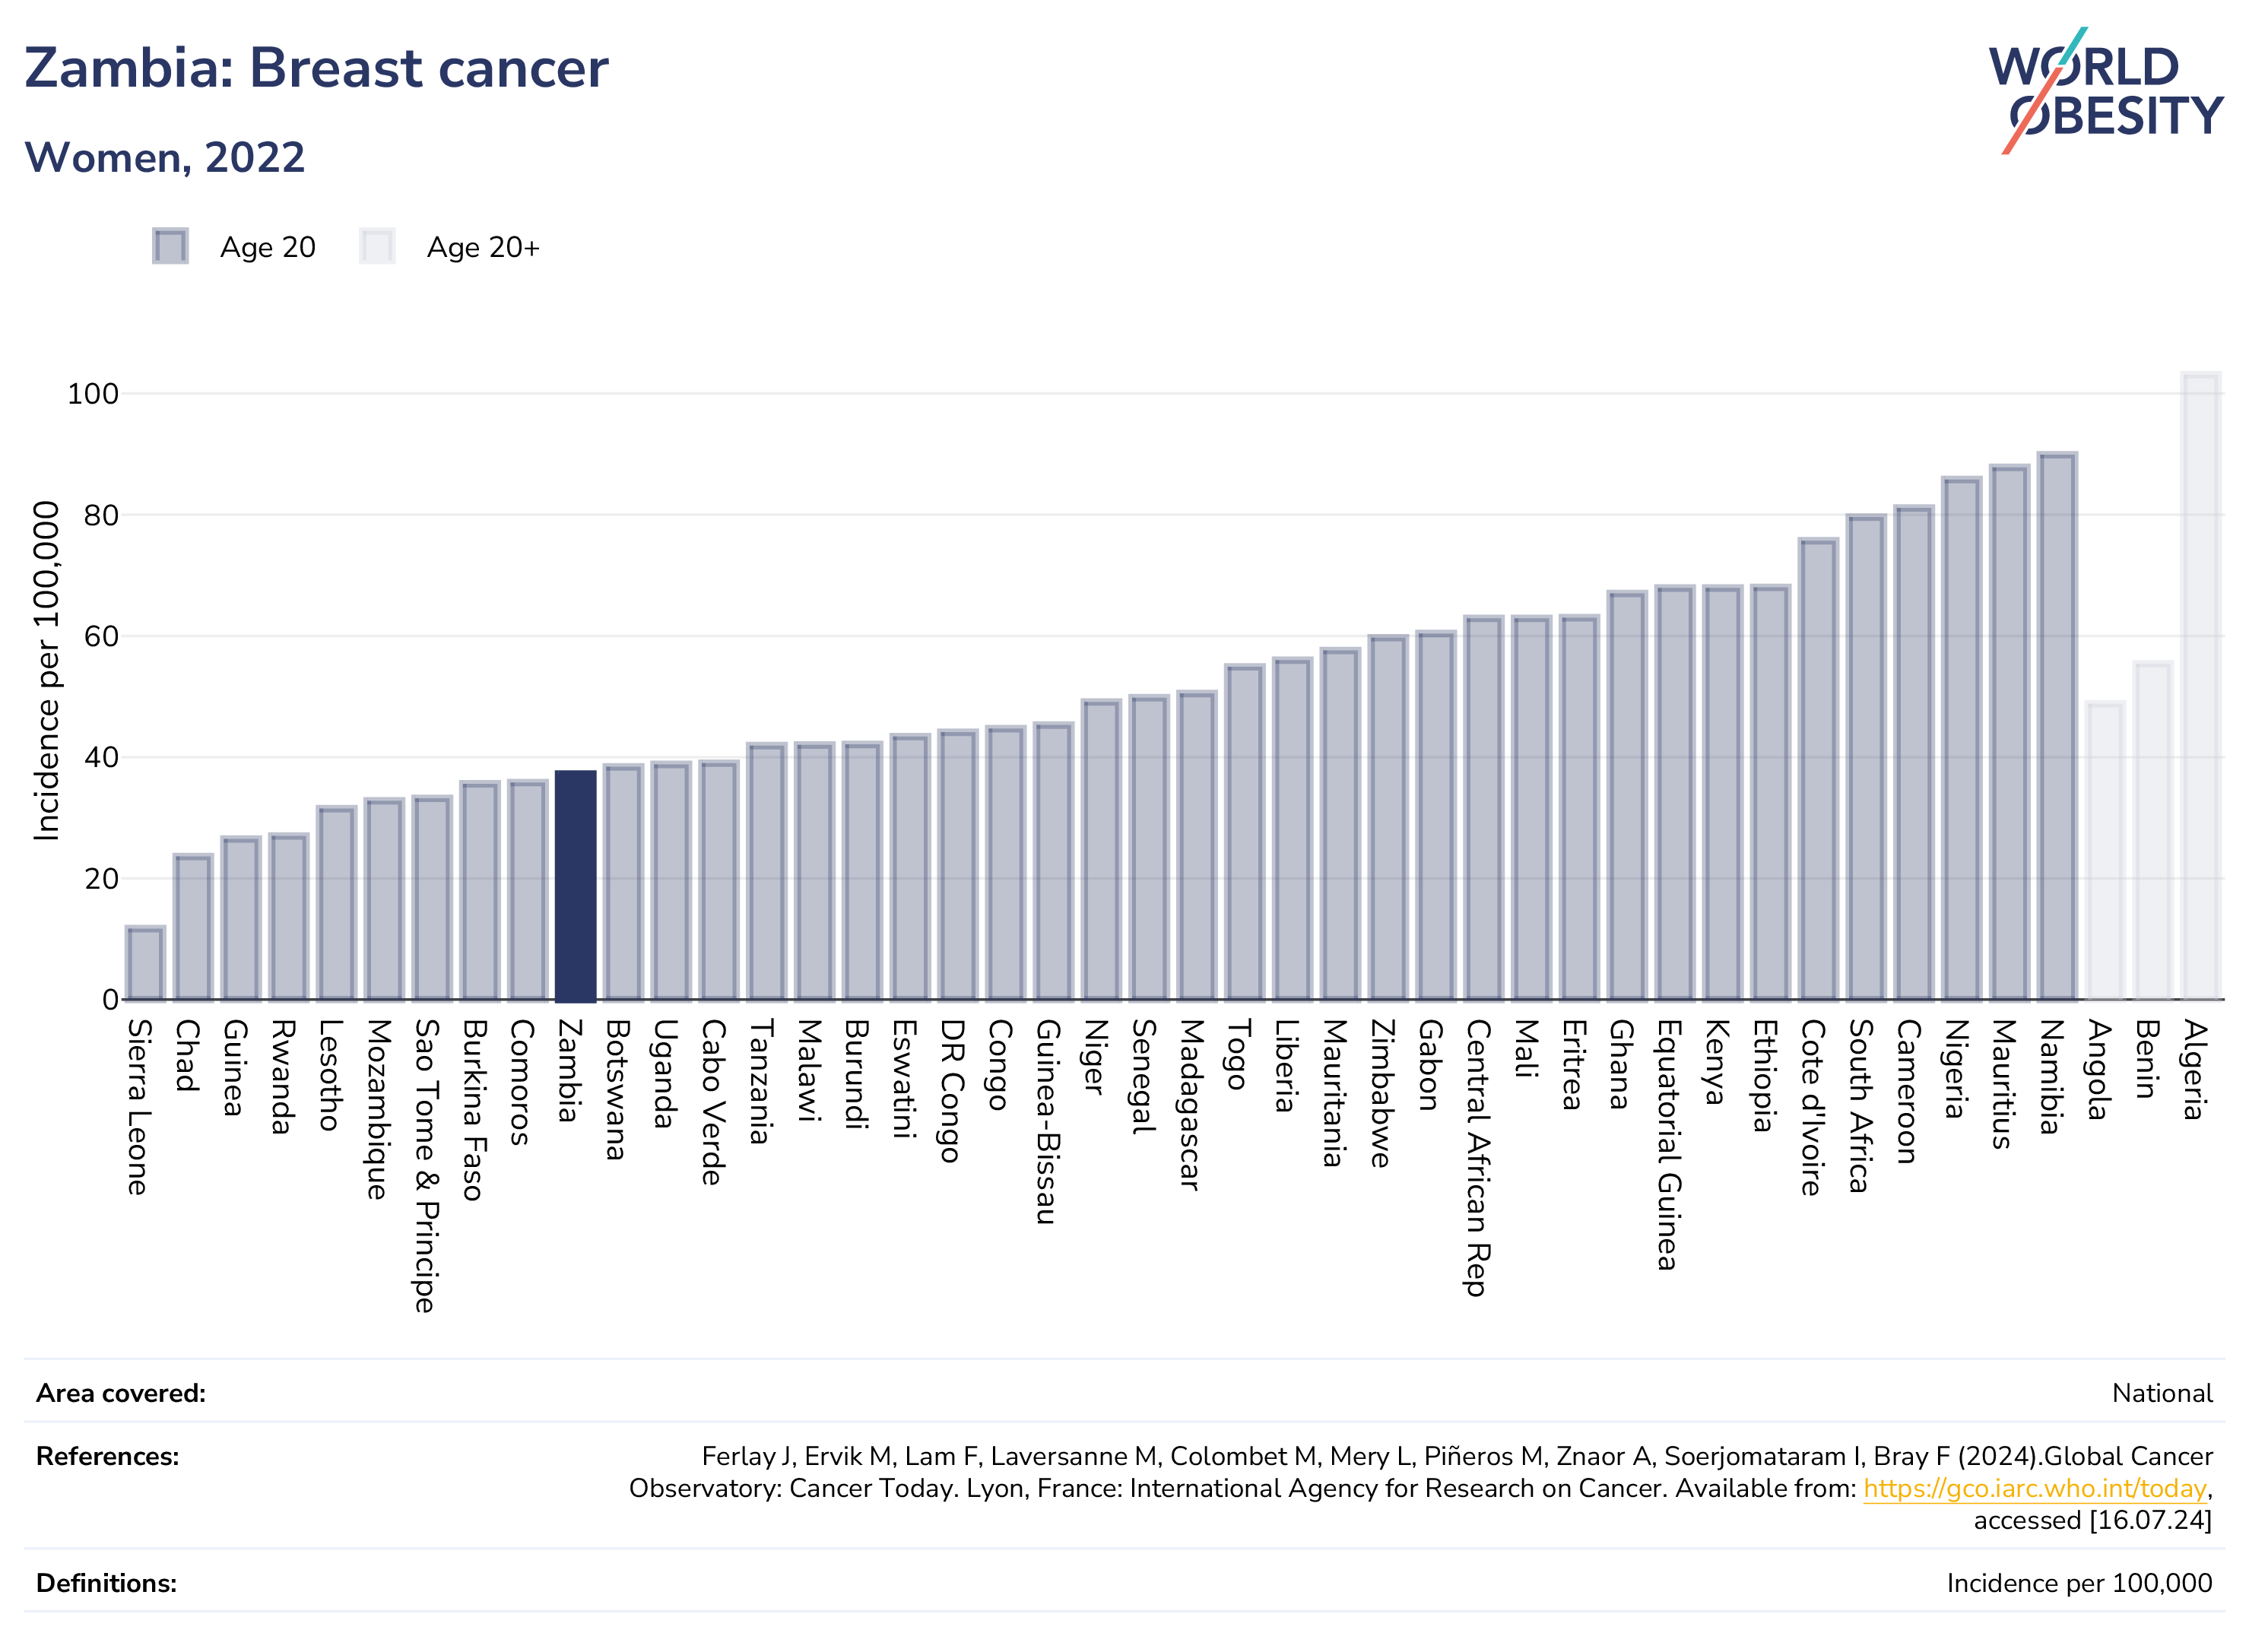This screenshot has height=1652, width=2249.
Task: Click the World Obesity logo
Action: pyautogui.click(x=2105, y=91)
